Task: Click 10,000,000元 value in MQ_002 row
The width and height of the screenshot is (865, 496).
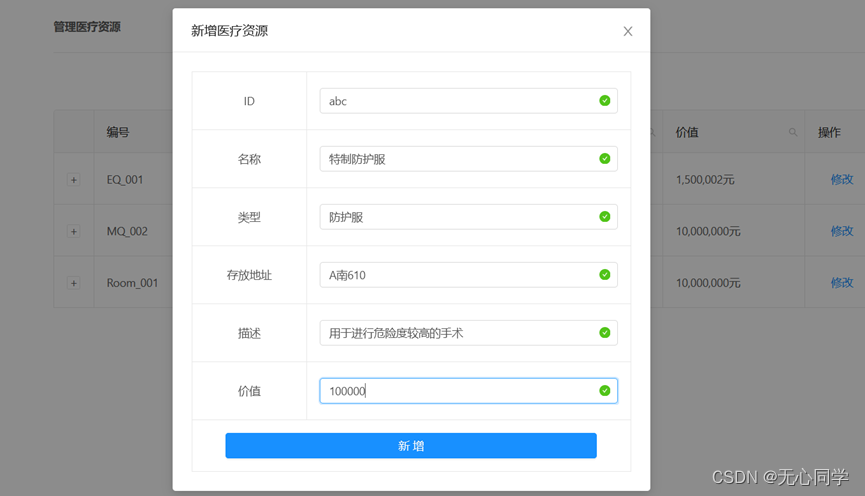Action: pyautogui.click(x=708, y=231)
